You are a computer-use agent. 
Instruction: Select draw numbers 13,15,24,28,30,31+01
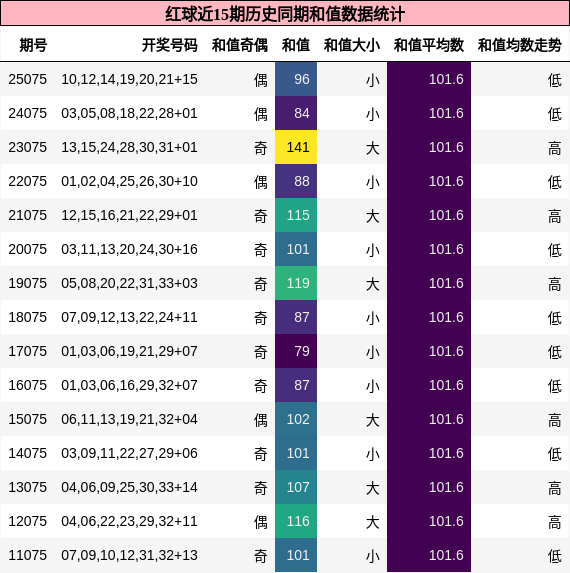(129, 147)
